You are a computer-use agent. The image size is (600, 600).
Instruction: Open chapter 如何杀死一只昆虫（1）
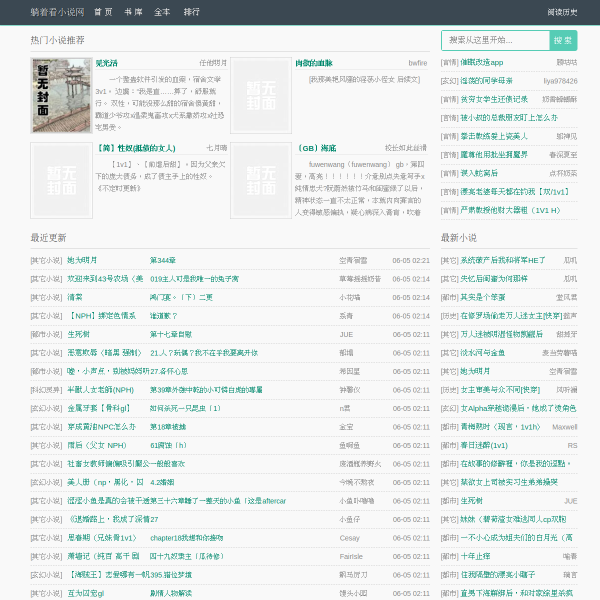[x=185, y=408]
